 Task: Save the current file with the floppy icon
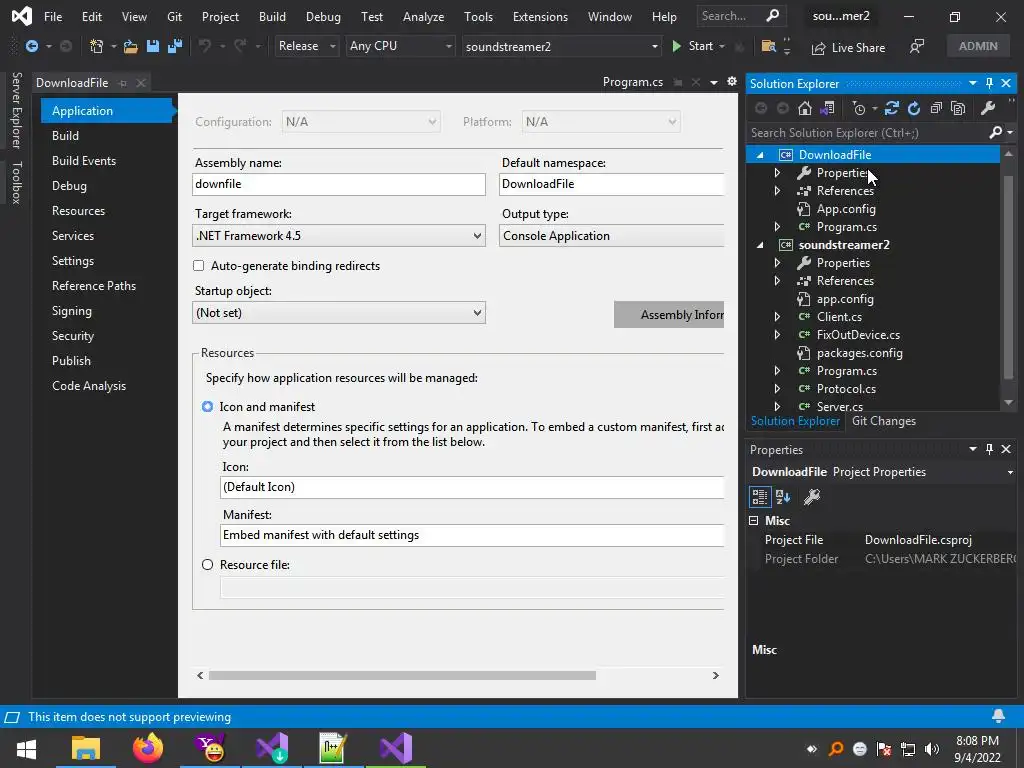point(153,46)
